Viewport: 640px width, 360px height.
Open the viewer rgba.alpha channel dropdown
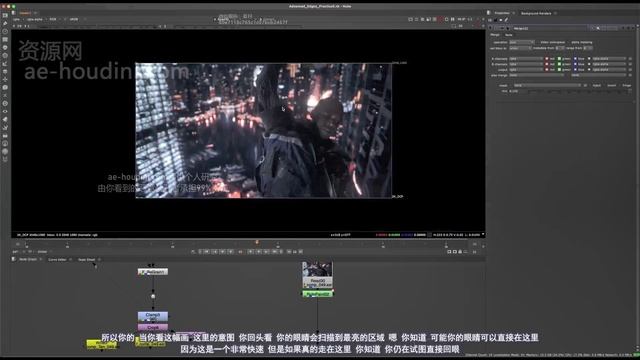click(37, 19)
